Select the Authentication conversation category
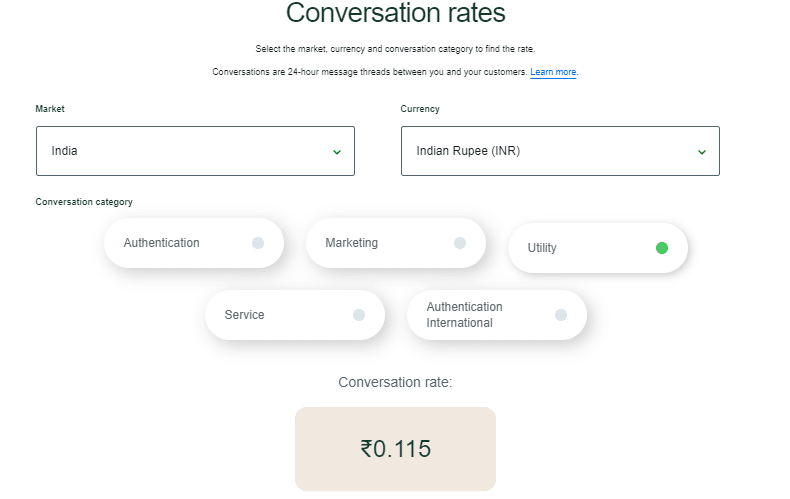This screenshot has height=499, width=790. coord(162,243)
